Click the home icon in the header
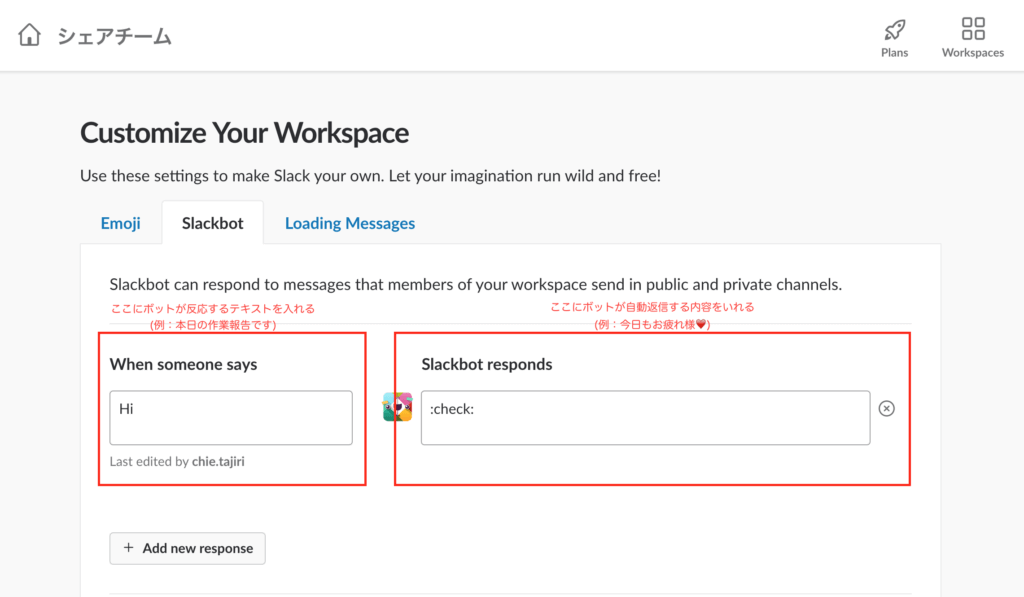Screen dimensions: 1024x597 pos(30,35)
